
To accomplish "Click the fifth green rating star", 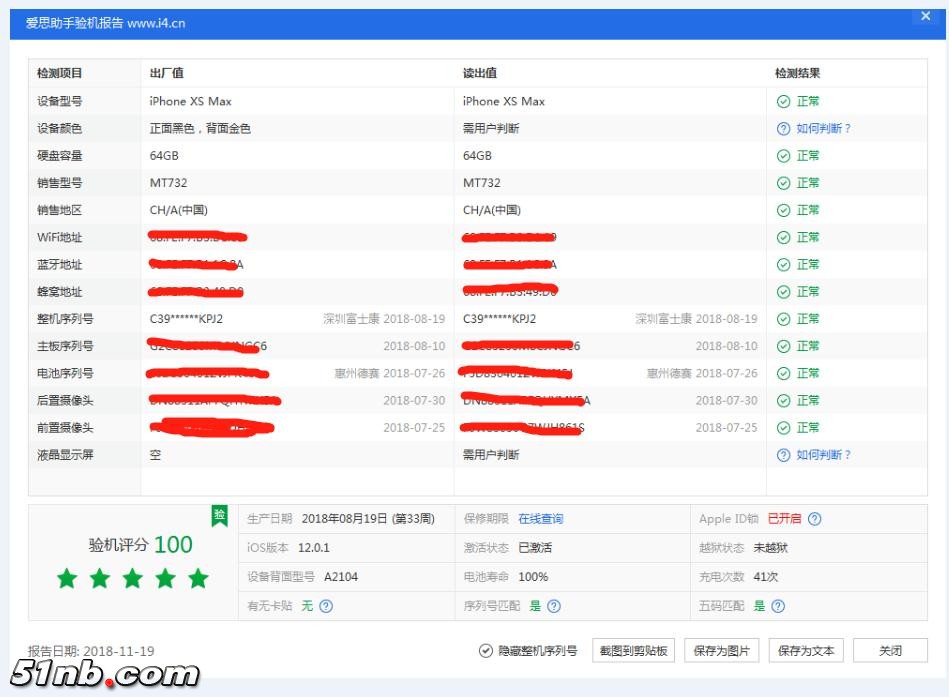I will point(198,578).
